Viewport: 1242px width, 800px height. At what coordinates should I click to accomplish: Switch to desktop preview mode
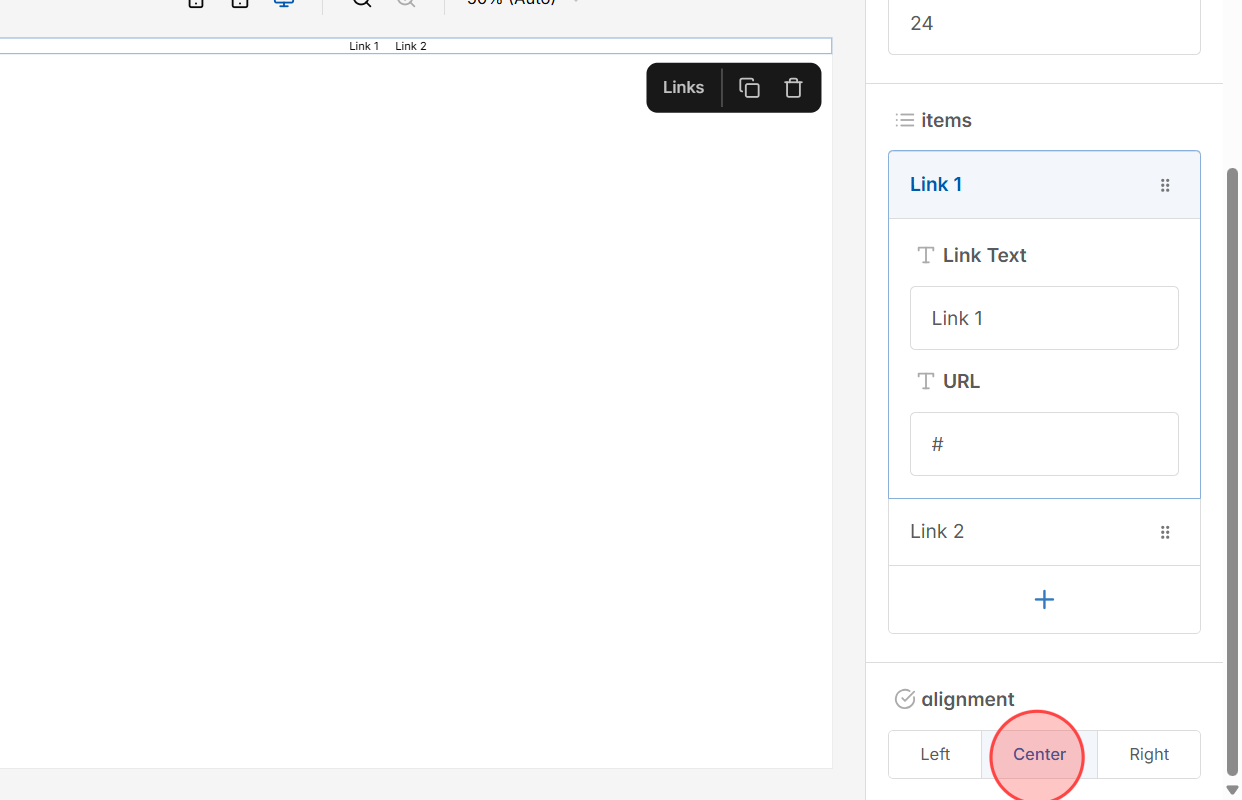(283, 4)
